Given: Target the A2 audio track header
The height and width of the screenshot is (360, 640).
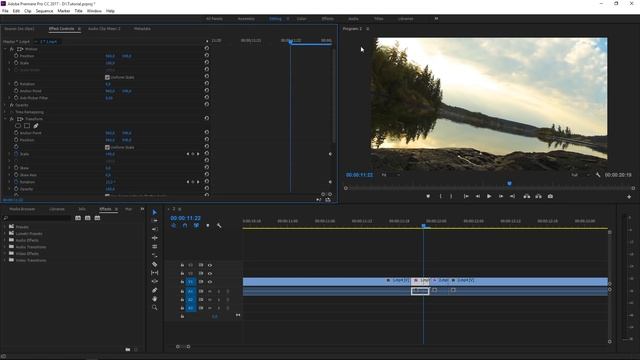Looking at the screenshot, I should click(x=191, y=300).
